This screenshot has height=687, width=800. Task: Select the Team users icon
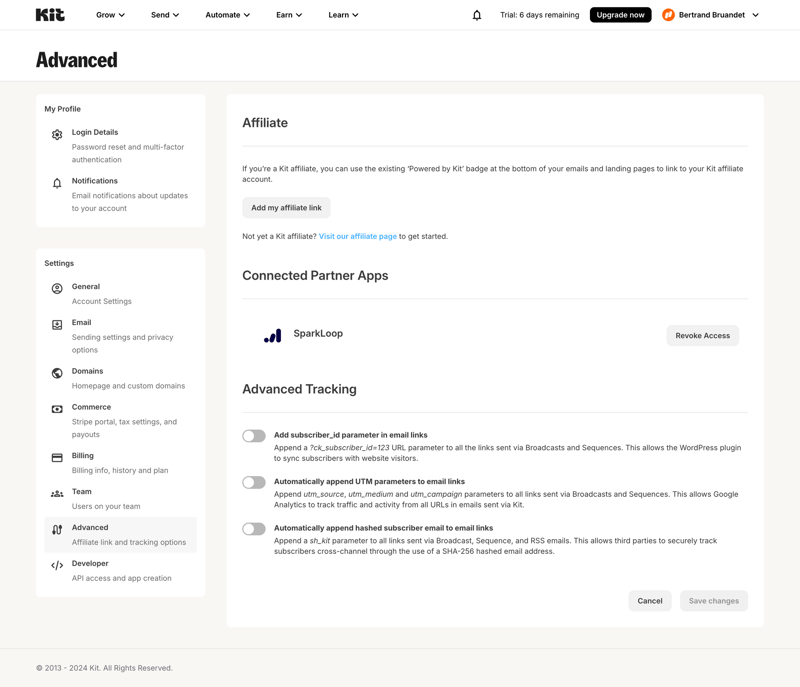[57, 492]
